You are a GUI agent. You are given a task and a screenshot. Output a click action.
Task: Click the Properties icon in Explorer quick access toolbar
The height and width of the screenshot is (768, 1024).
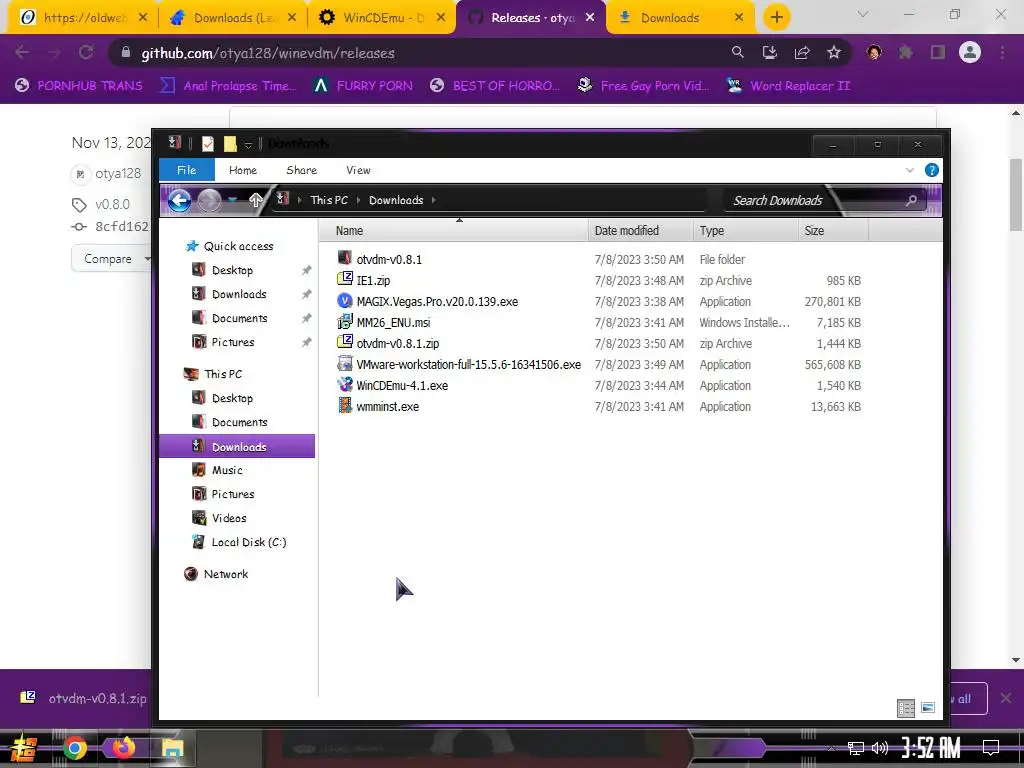208,144
